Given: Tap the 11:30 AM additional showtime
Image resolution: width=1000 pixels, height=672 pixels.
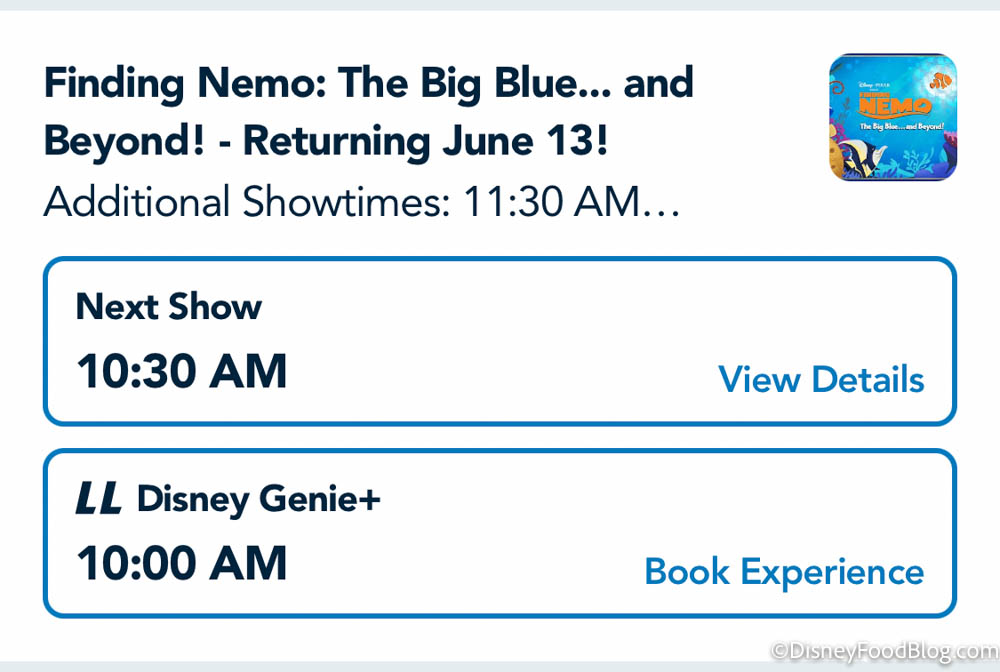Looking at the screenshot, I should pyautogui.click(x=550, y=203).
